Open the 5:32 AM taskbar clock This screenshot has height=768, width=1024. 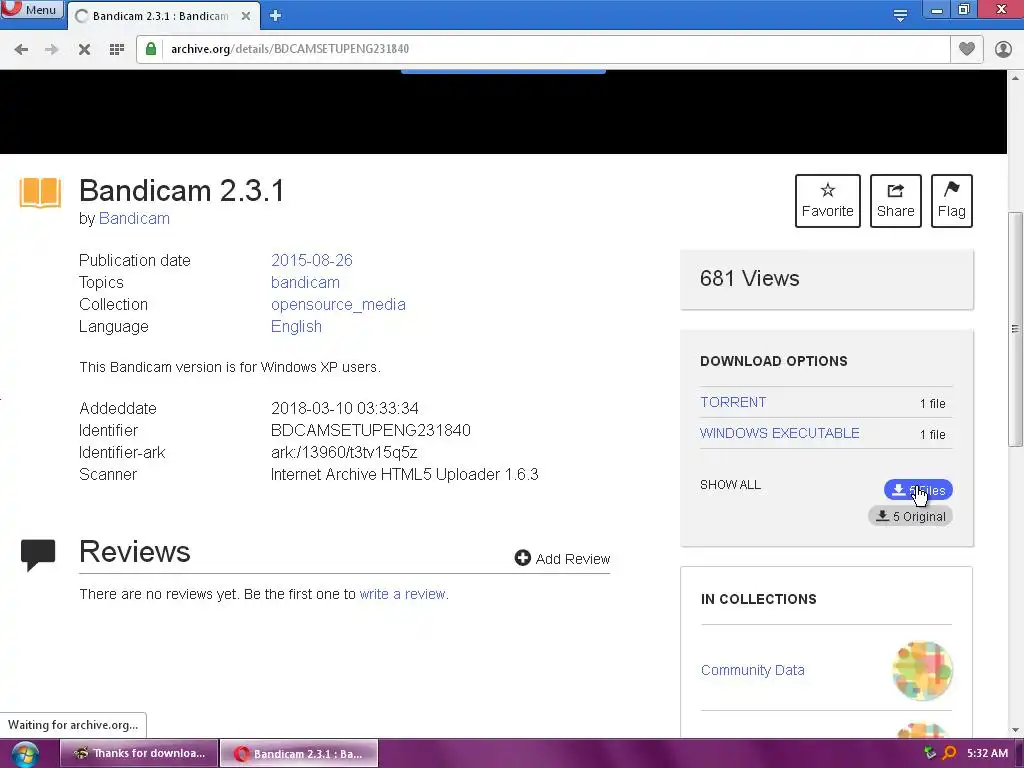pos(987,753)
